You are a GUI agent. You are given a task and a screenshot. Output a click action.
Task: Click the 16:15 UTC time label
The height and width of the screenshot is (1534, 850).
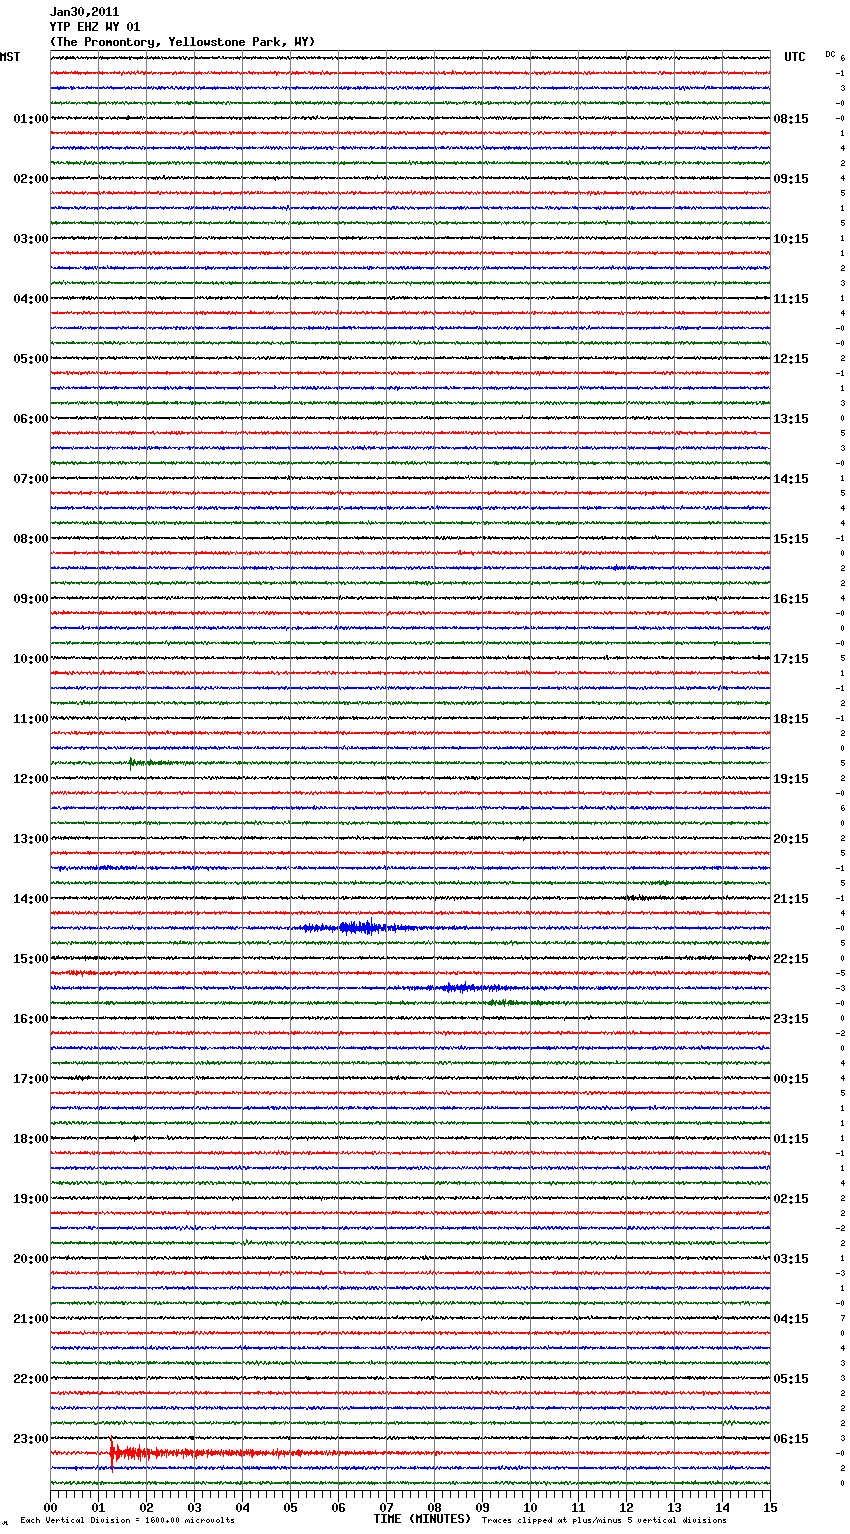point(791,599)
